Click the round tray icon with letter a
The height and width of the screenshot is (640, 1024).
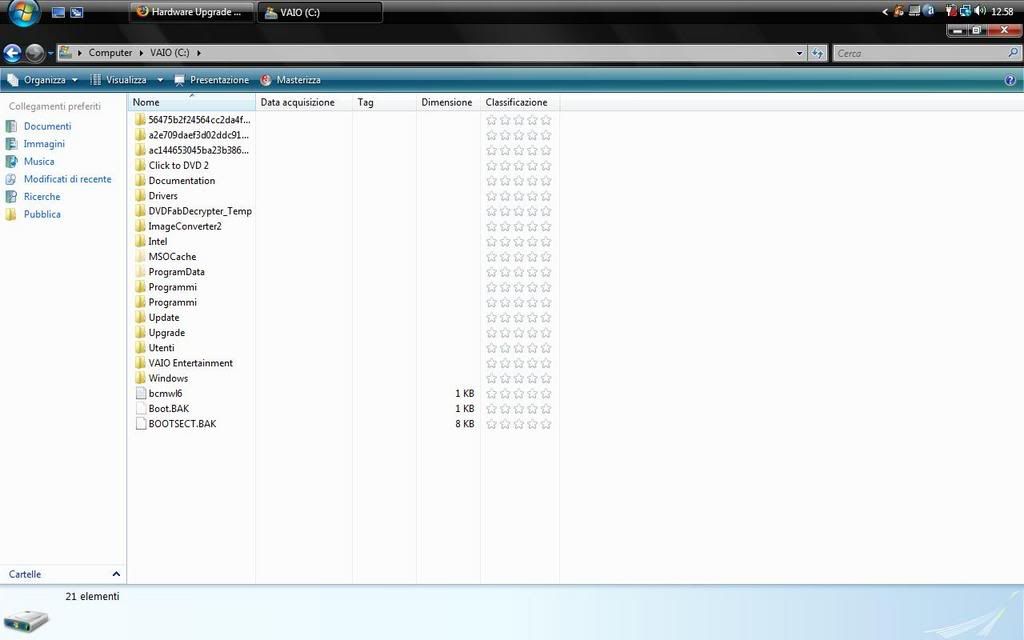[x=929, y=10]
